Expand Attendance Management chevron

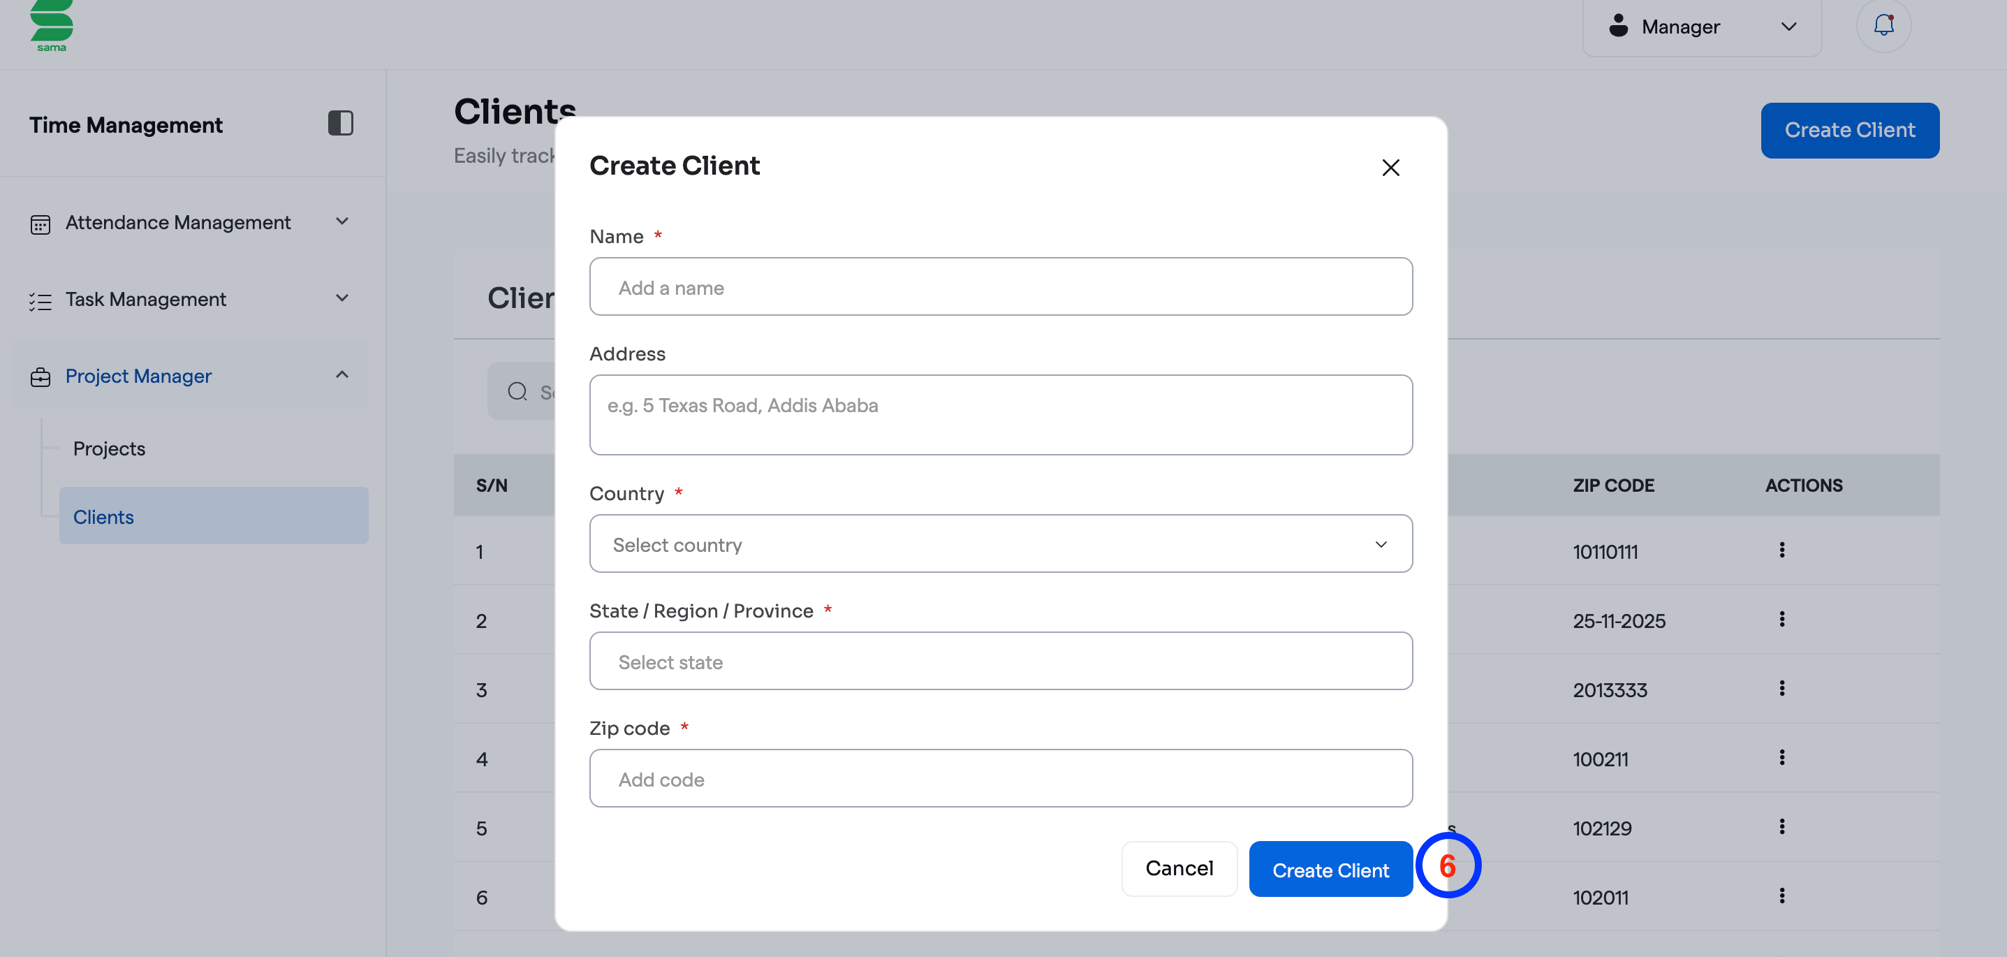coord(342,221)
